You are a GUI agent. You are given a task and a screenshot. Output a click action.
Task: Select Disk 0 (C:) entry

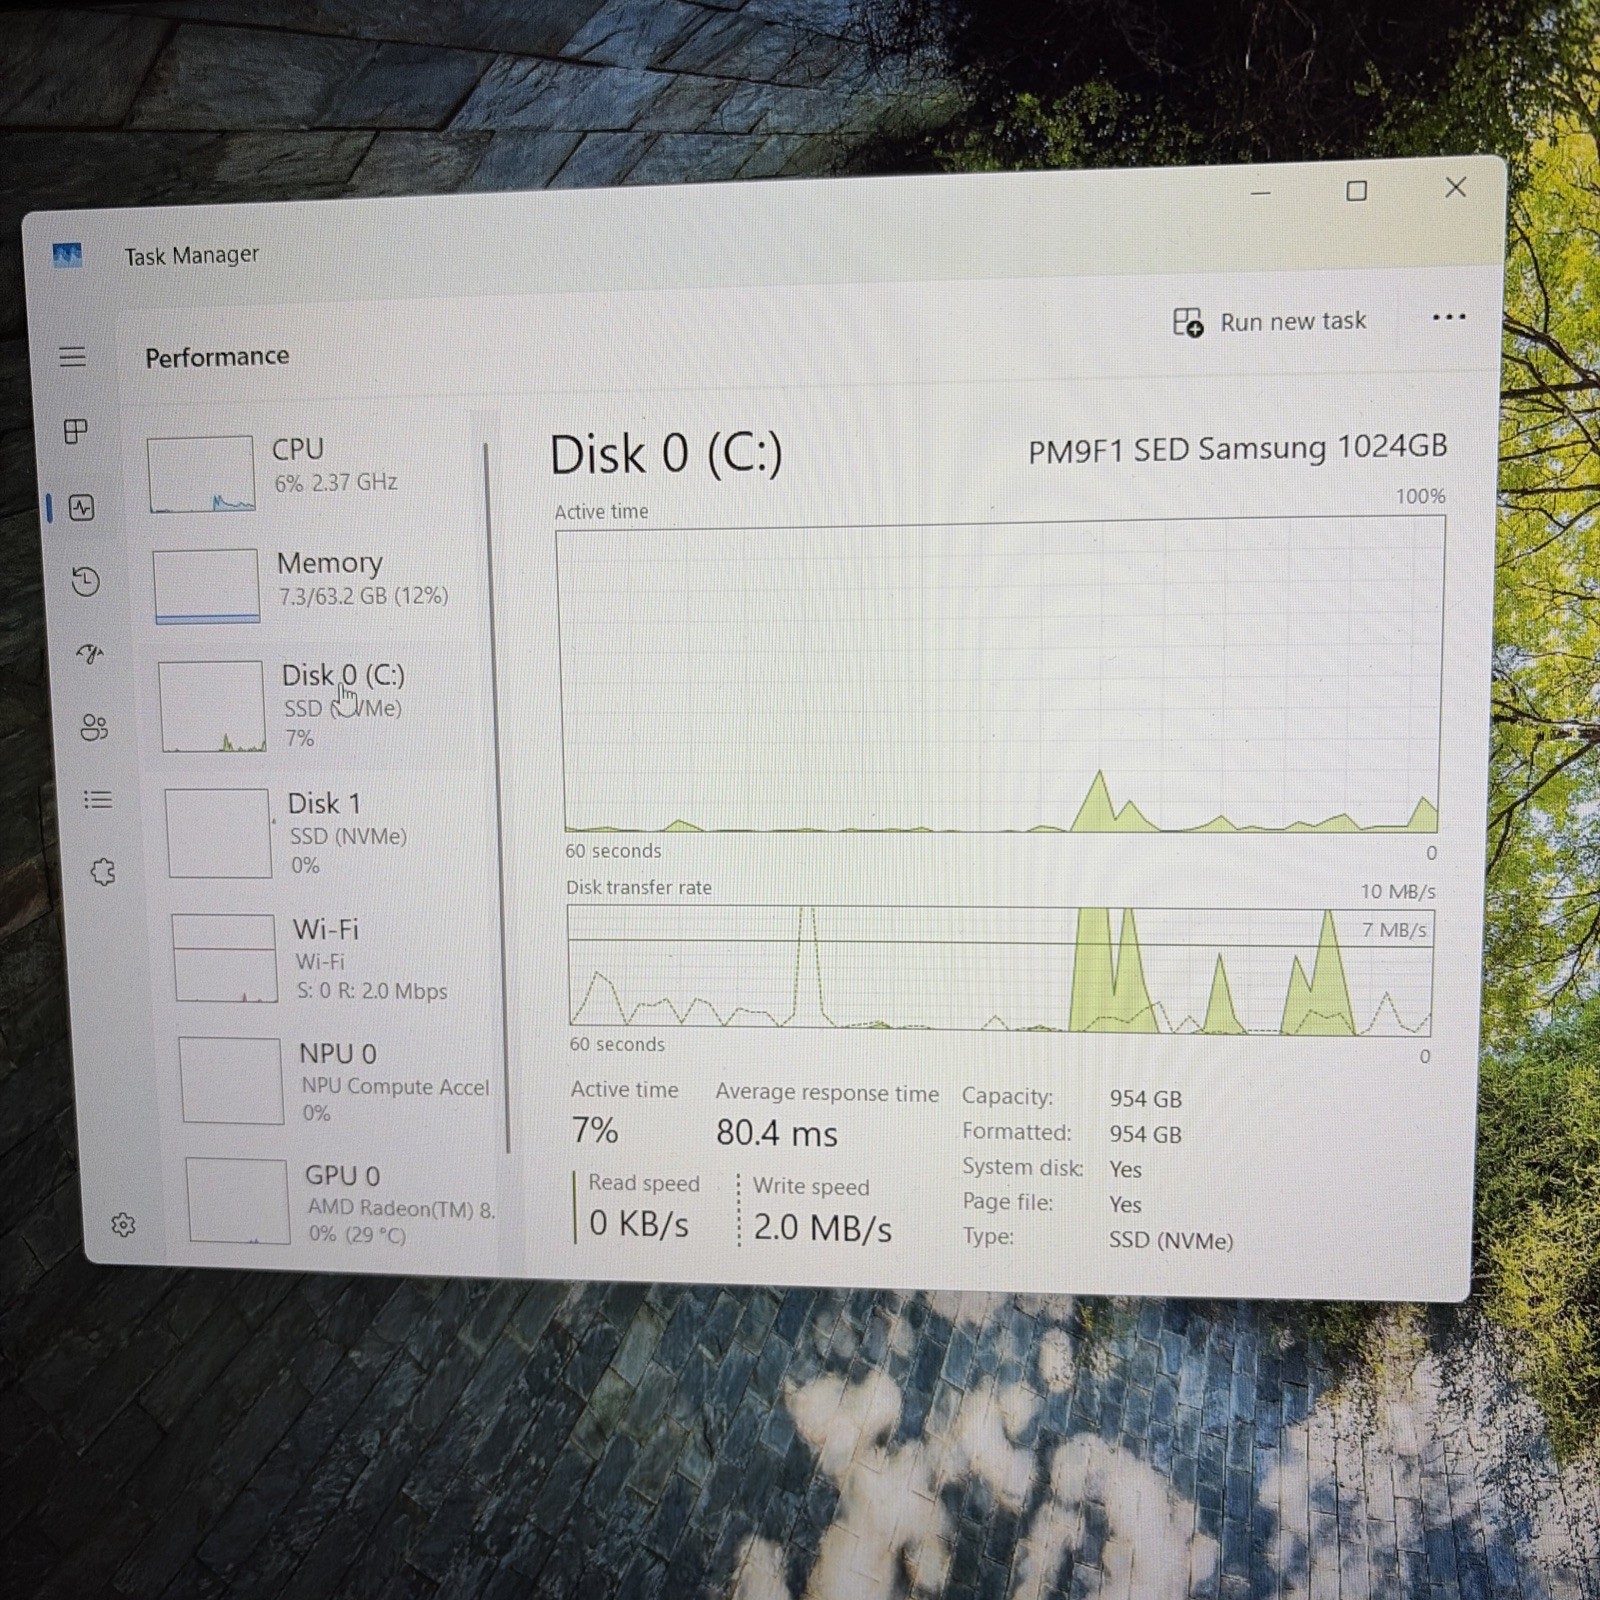322,707
